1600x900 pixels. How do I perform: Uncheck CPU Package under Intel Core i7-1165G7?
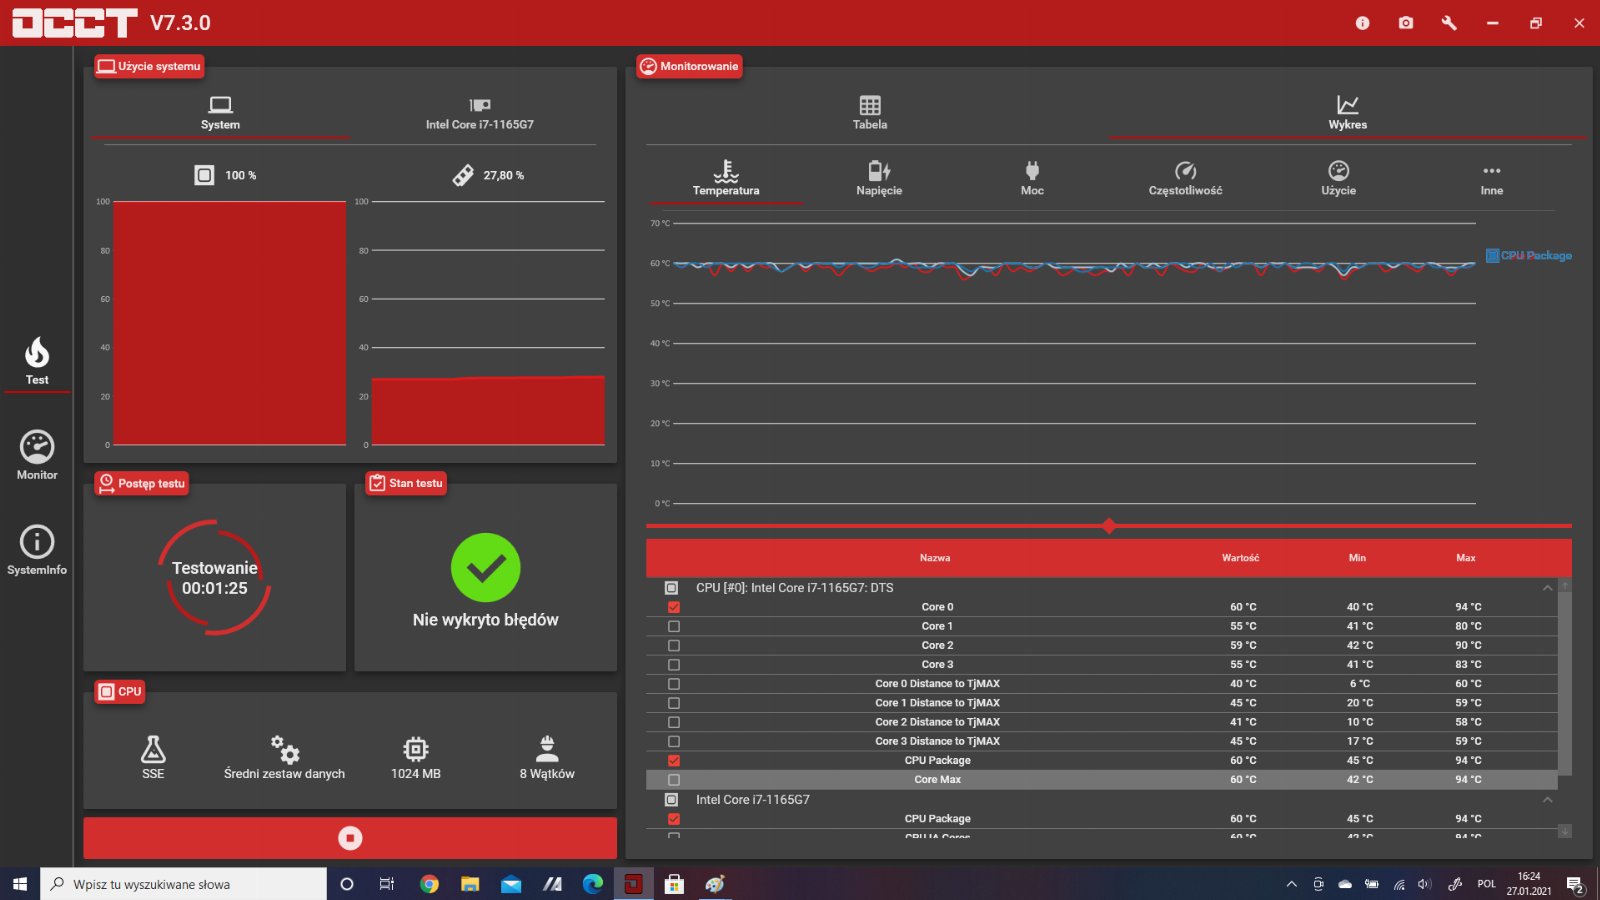(x=674, y=819)
